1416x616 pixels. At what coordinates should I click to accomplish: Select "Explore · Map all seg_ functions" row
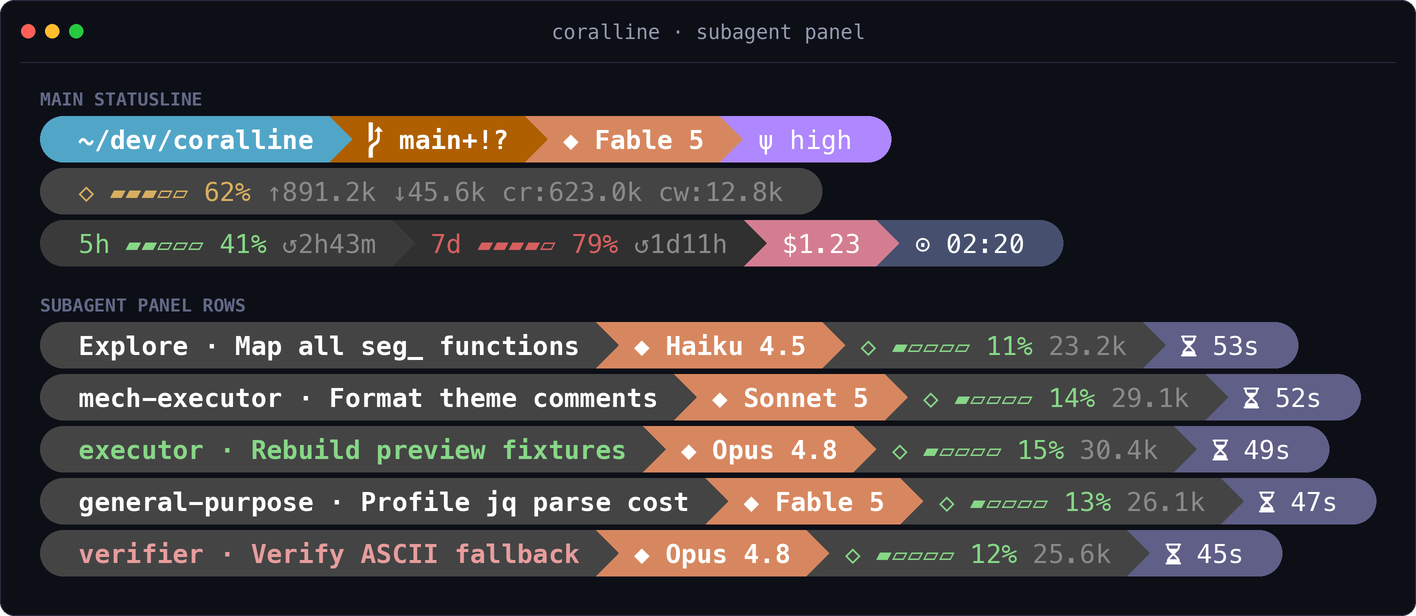tap(668, 345)
